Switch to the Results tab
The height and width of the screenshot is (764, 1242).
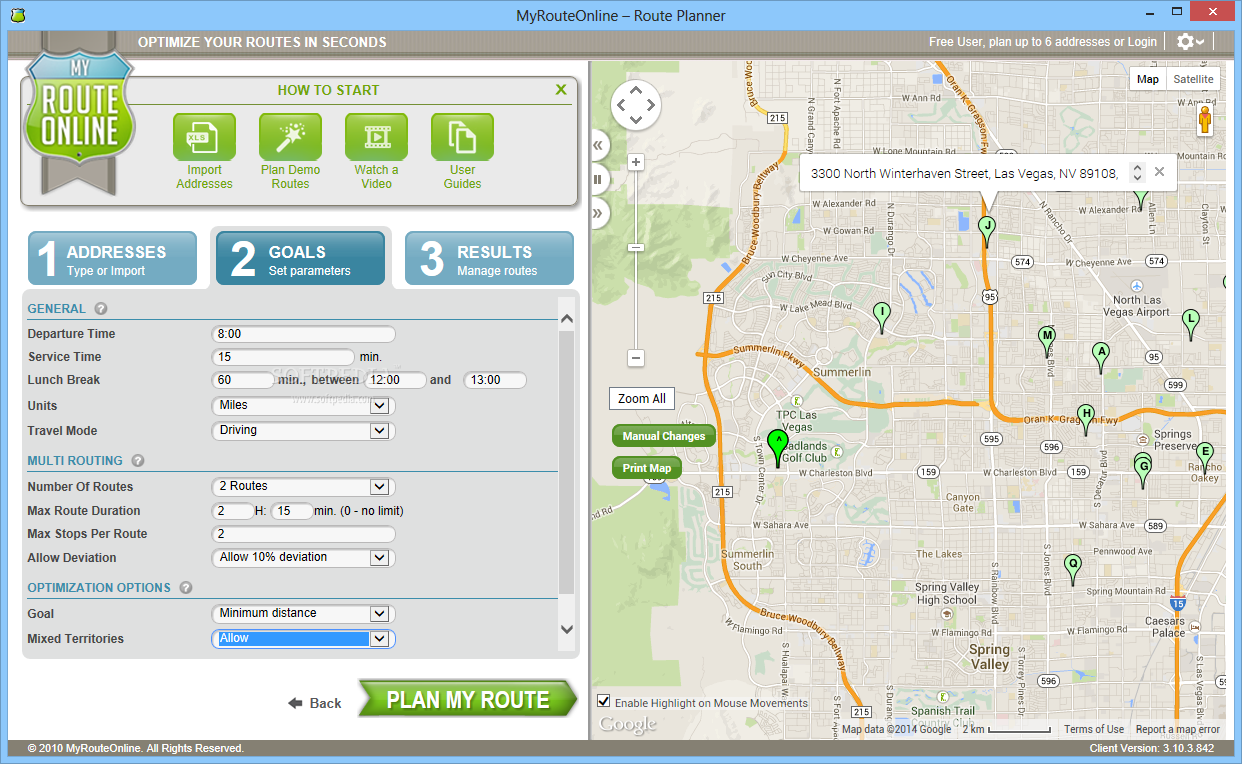[x=490, y=259]
